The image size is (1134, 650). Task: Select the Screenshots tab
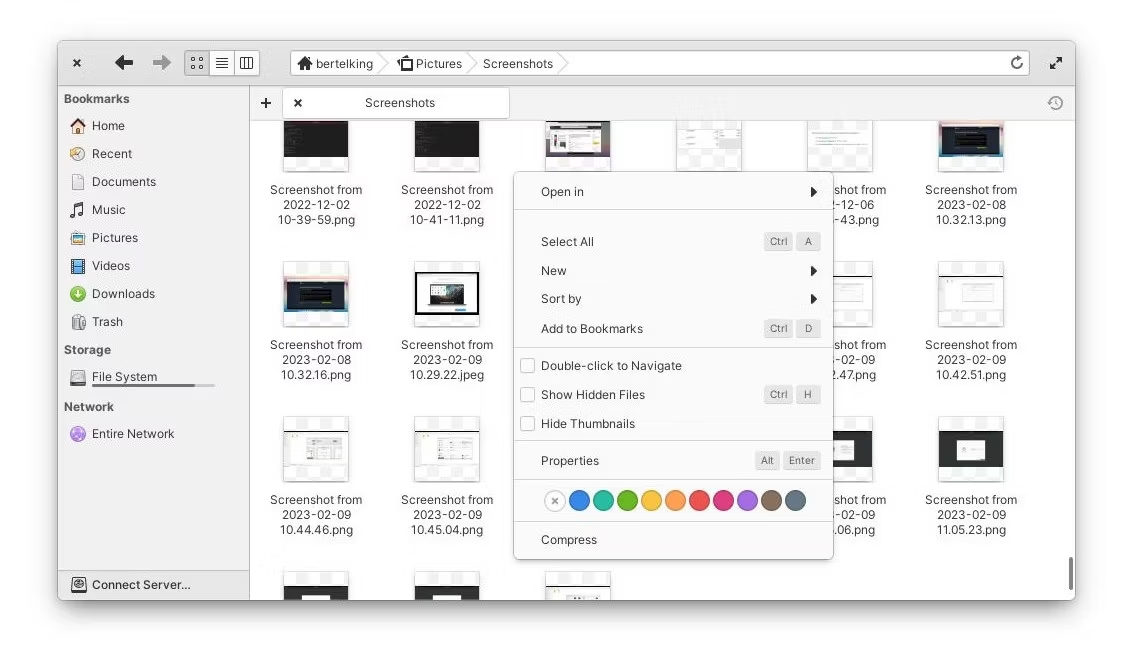click(x=396, y=103)
